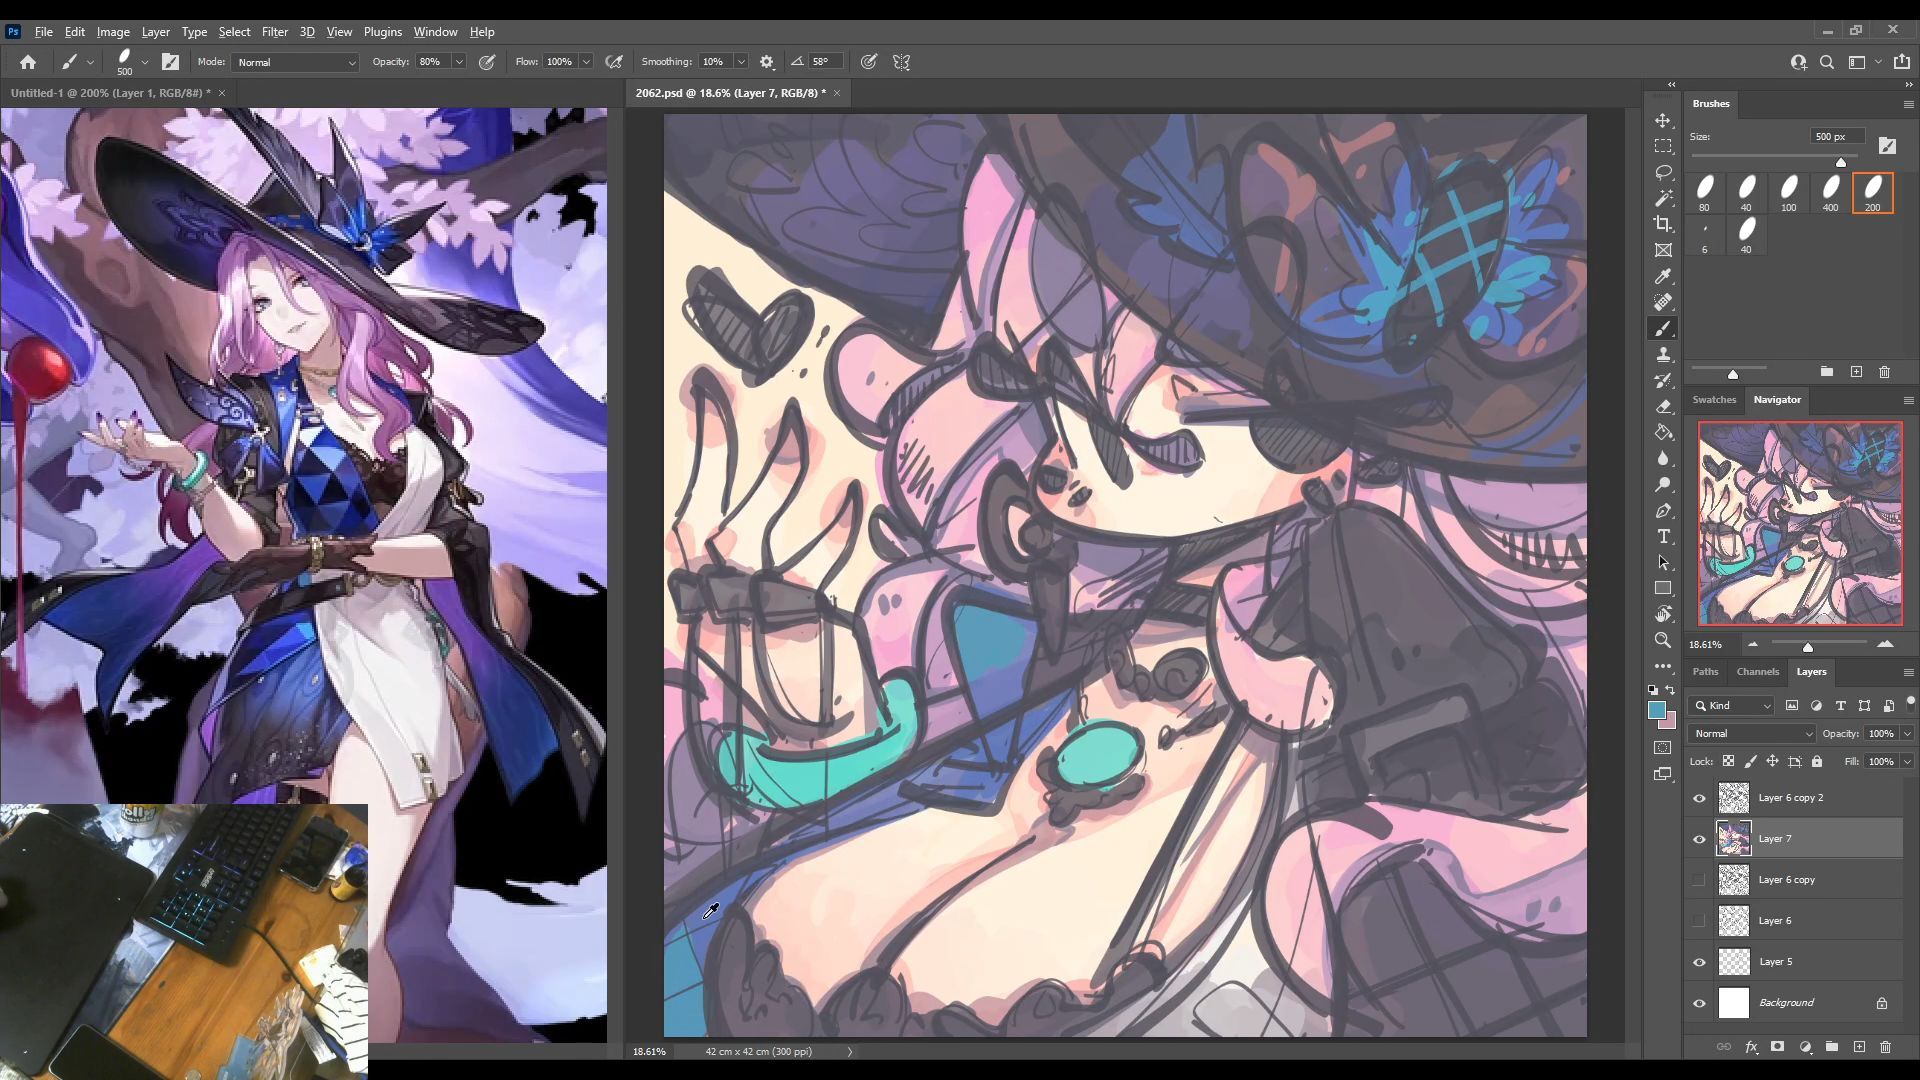1920x1080 pixels.
Task: Open the layer Kind filter dropdown
Action: click(1732, 706)
